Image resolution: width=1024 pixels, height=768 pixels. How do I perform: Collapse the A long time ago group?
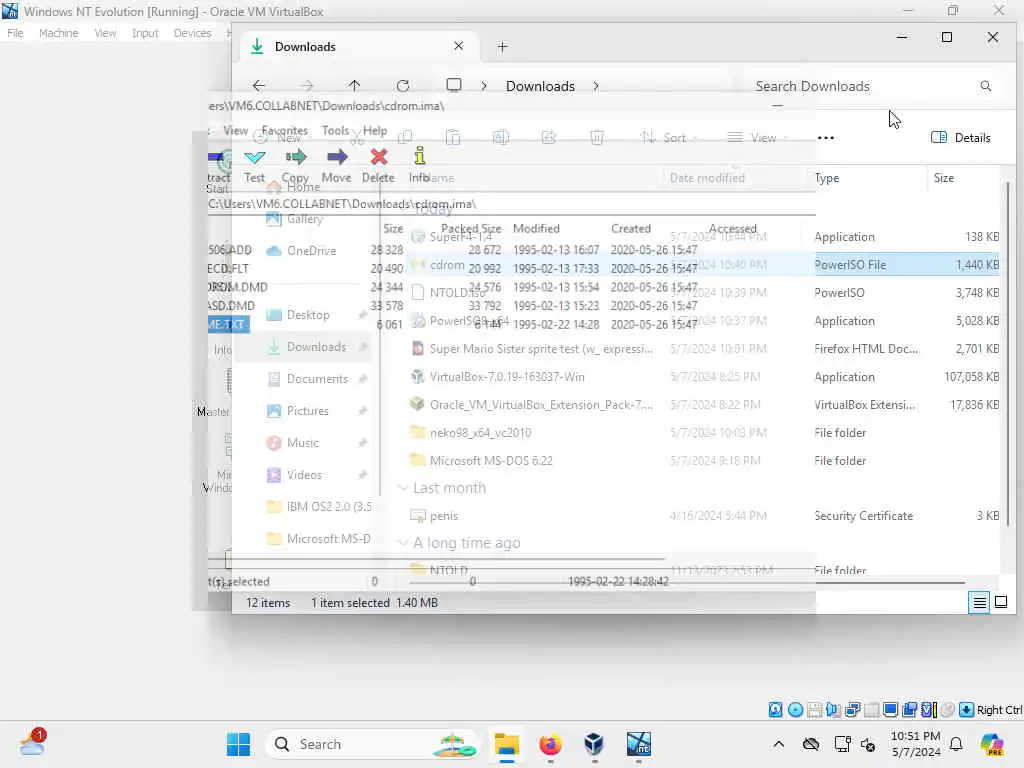[403, 543]
